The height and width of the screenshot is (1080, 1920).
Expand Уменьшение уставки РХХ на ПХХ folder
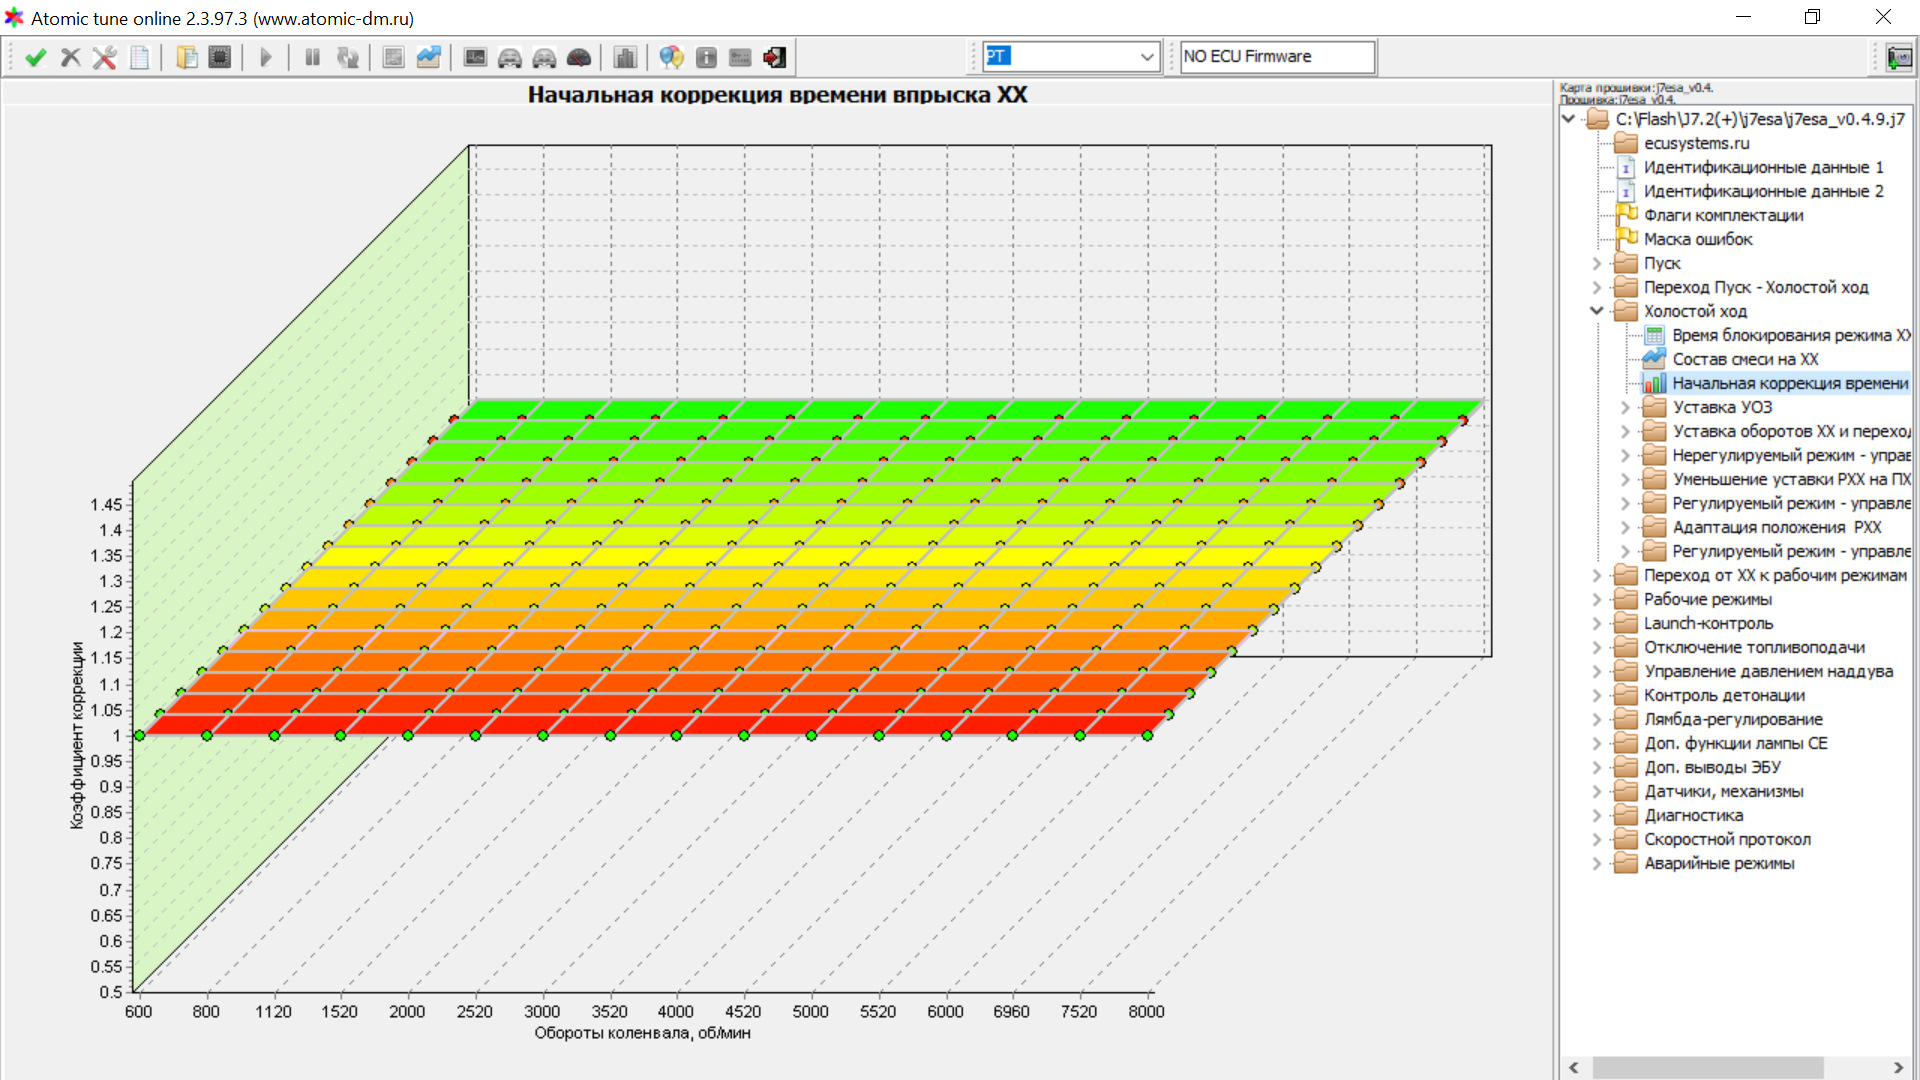[1625, 479]
